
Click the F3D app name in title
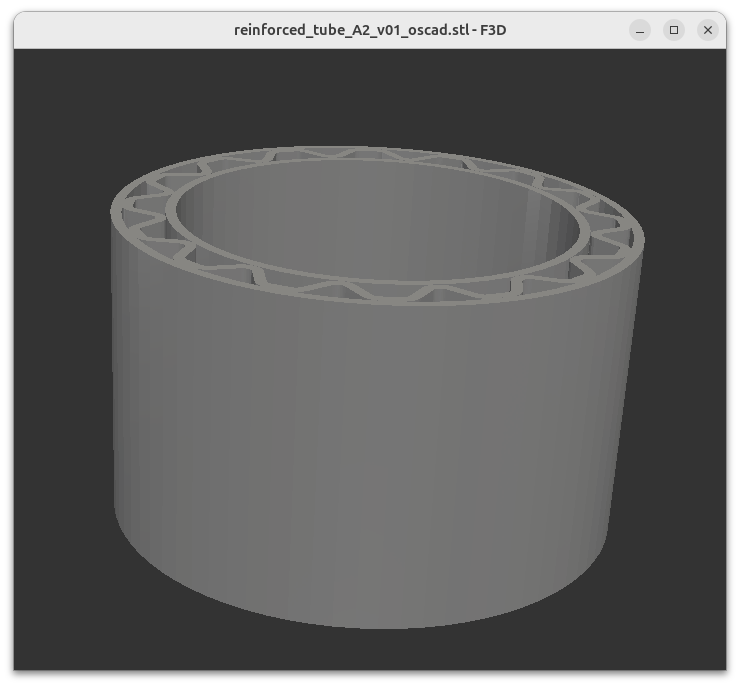pyautogui.click(x=493, y=30)
